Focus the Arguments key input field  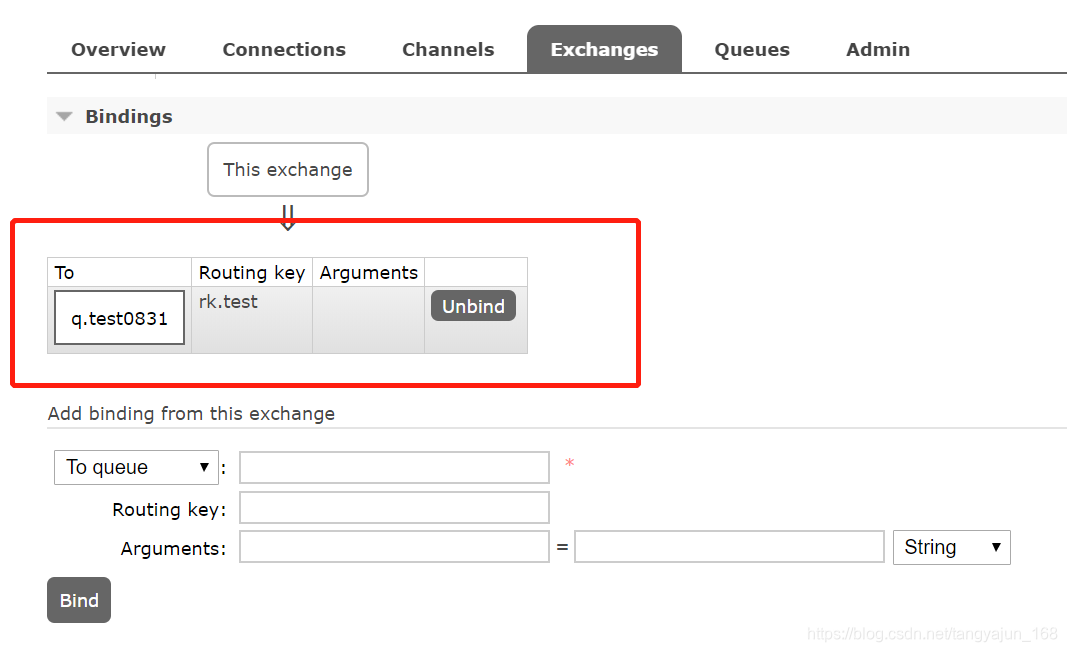pyautogui.click(x=394, y=547)
